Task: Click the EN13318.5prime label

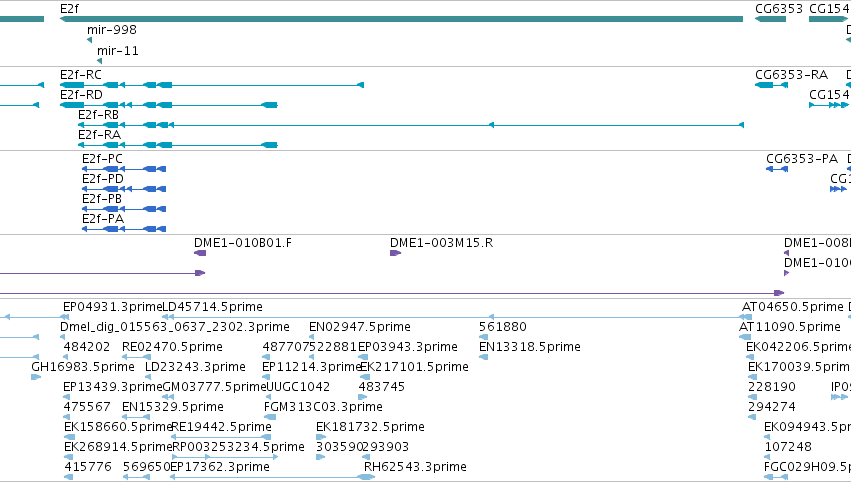Action: coord(530,347)
